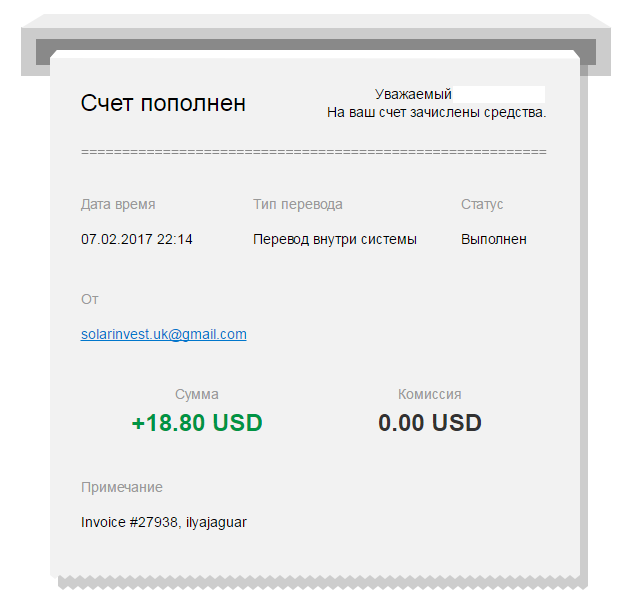Click the dashed equals-sign separator line

(x=313, y=152)
